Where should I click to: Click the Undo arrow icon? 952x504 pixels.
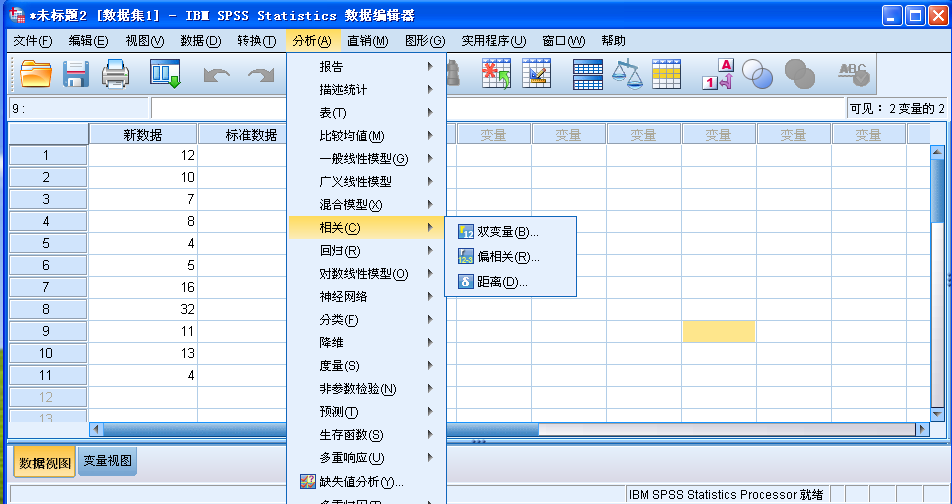click(x=217, y=75)
